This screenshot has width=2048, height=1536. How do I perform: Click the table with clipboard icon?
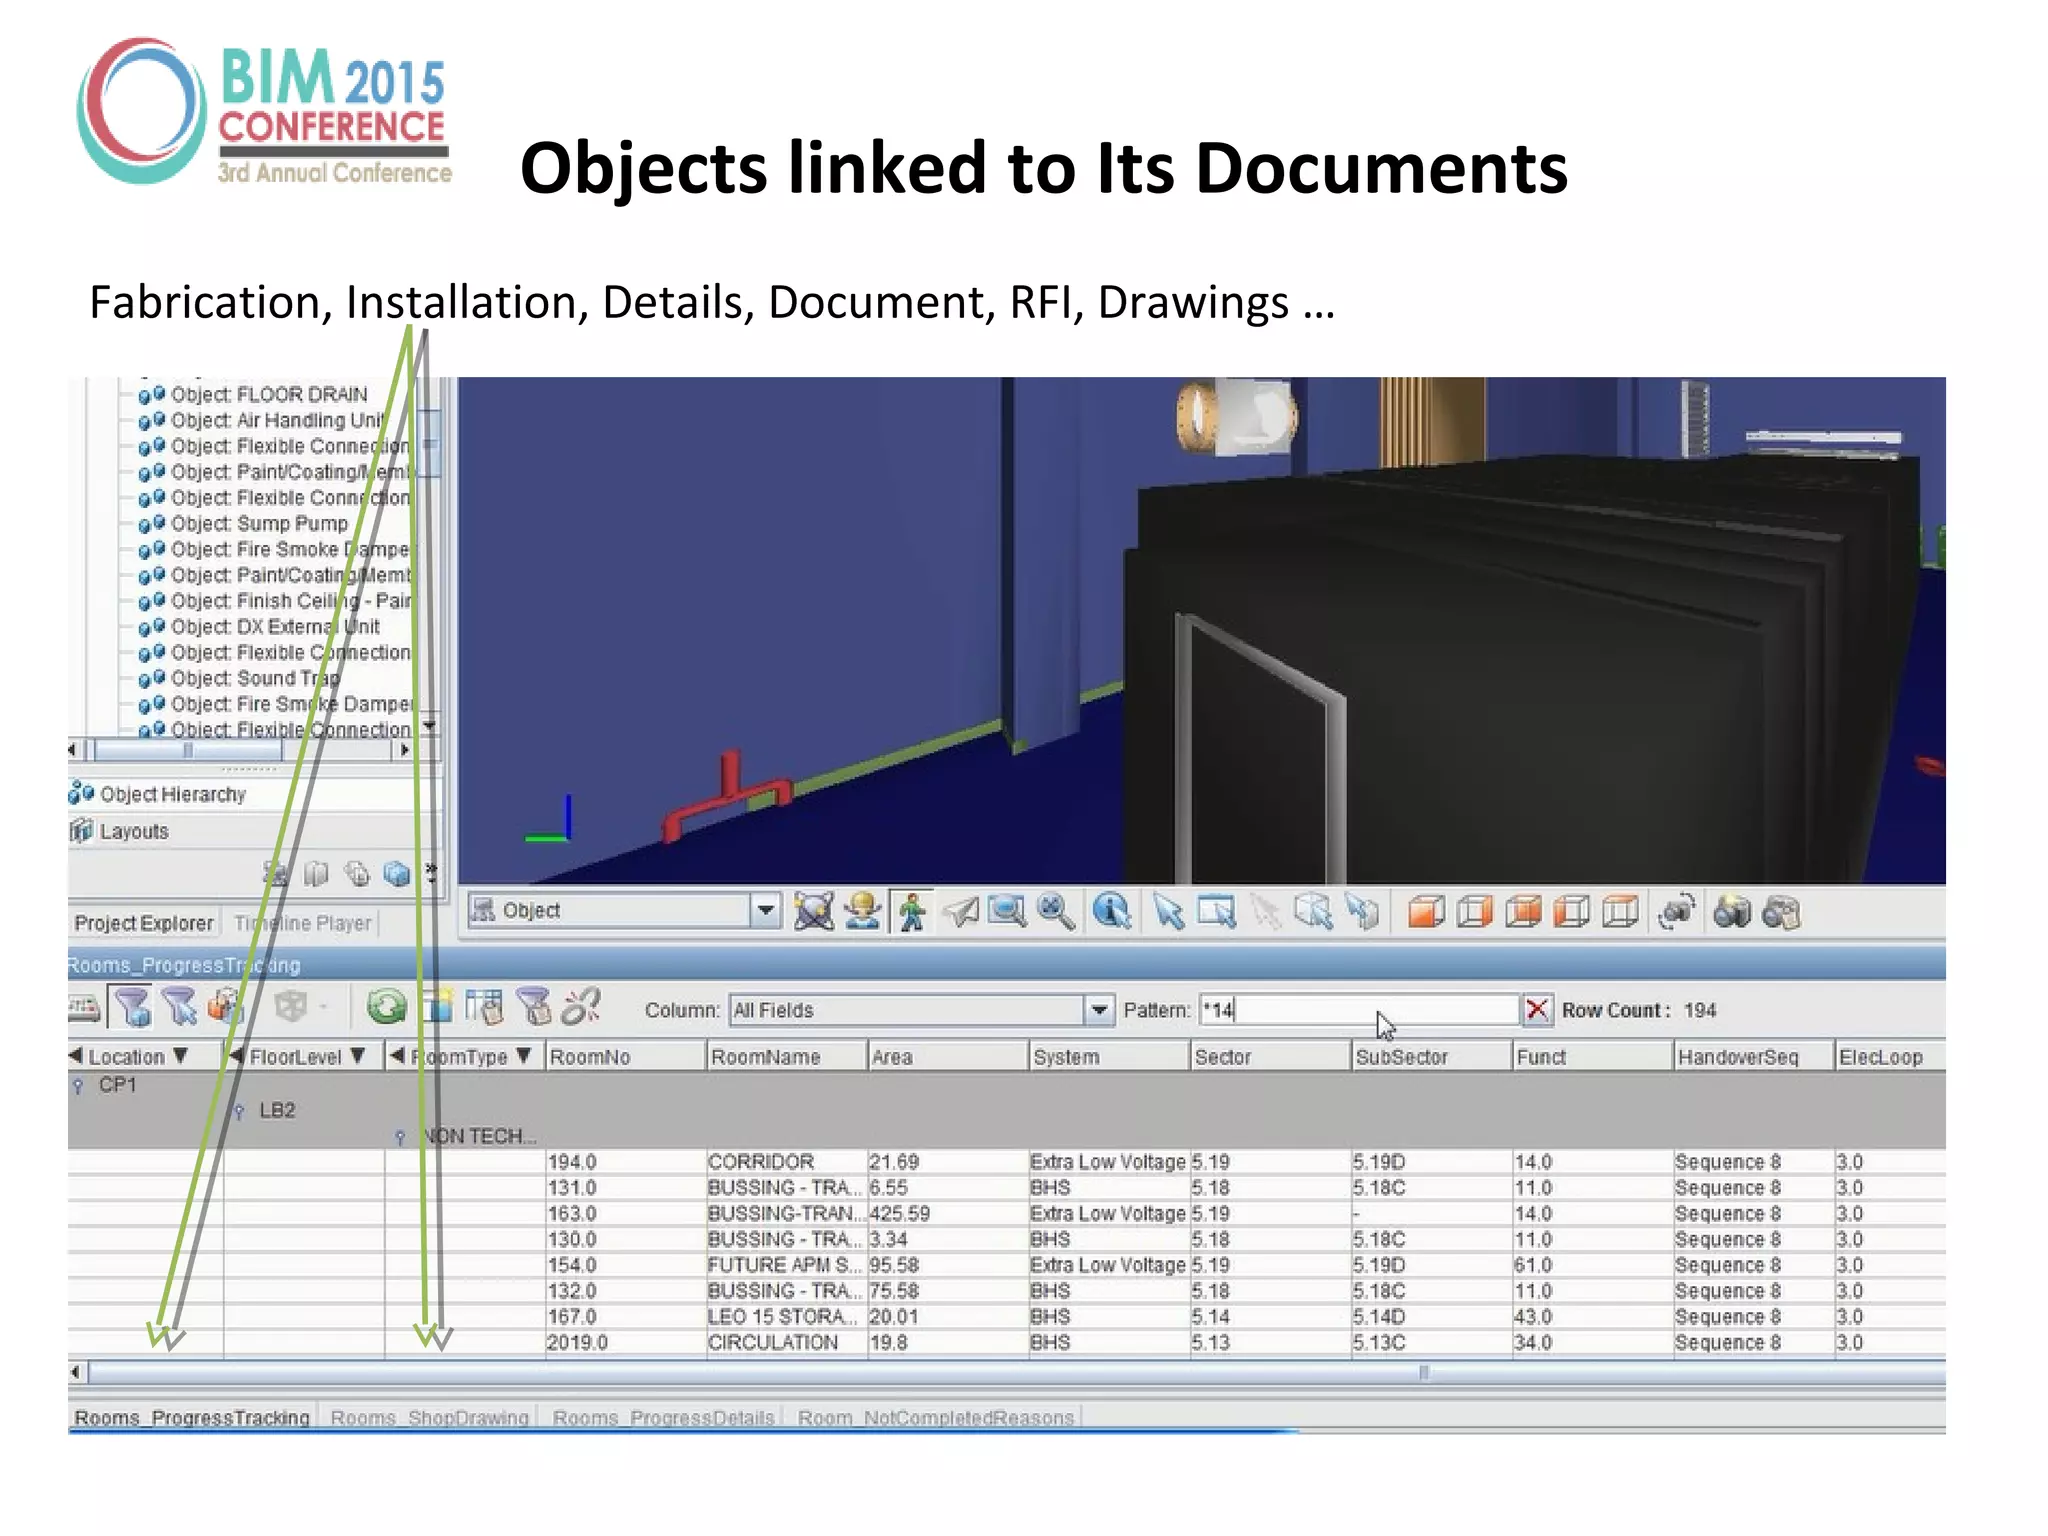pyautogui.click(x=485, y=1007)
